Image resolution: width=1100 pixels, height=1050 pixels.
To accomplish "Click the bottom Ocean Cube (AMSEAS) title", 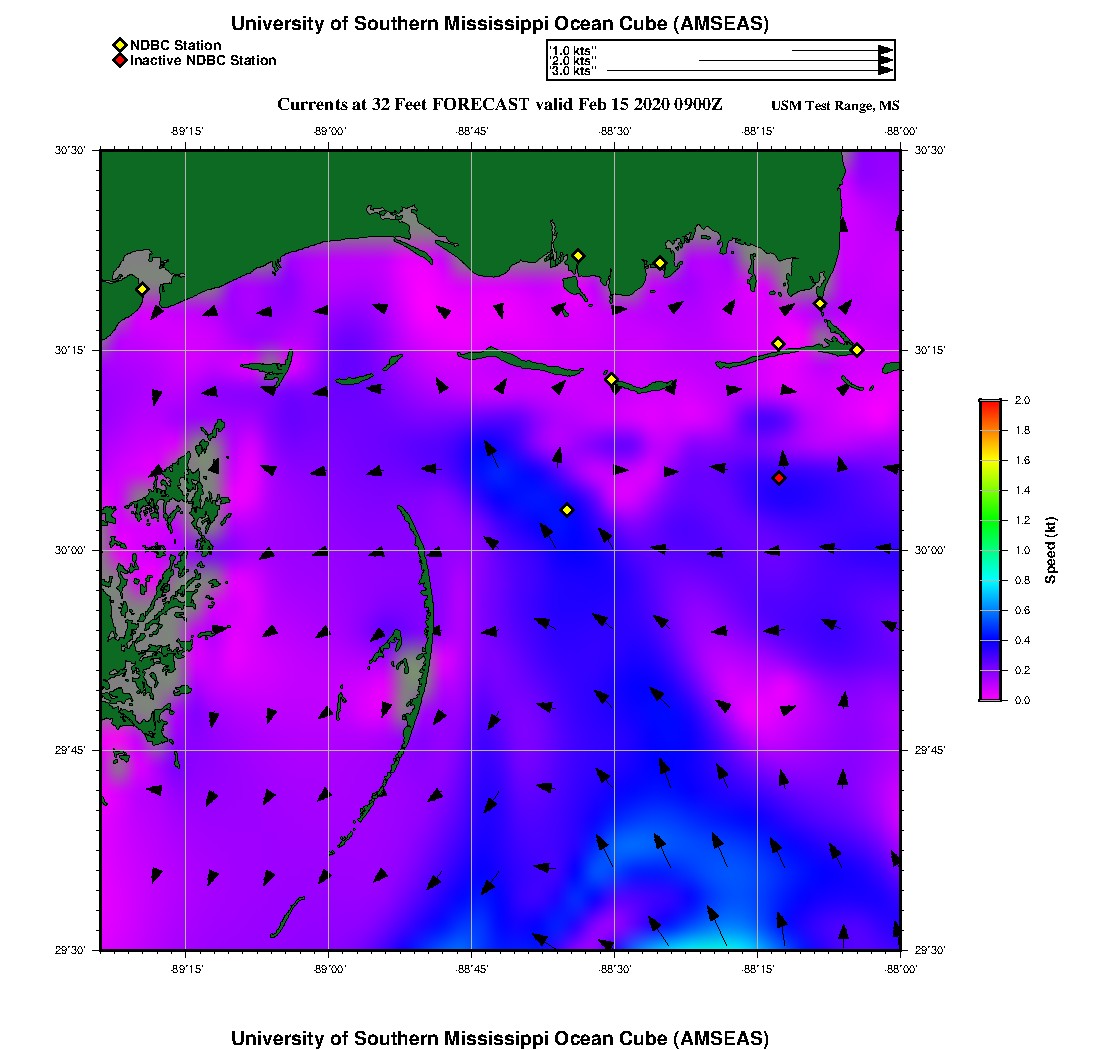I will [500, 1037].
